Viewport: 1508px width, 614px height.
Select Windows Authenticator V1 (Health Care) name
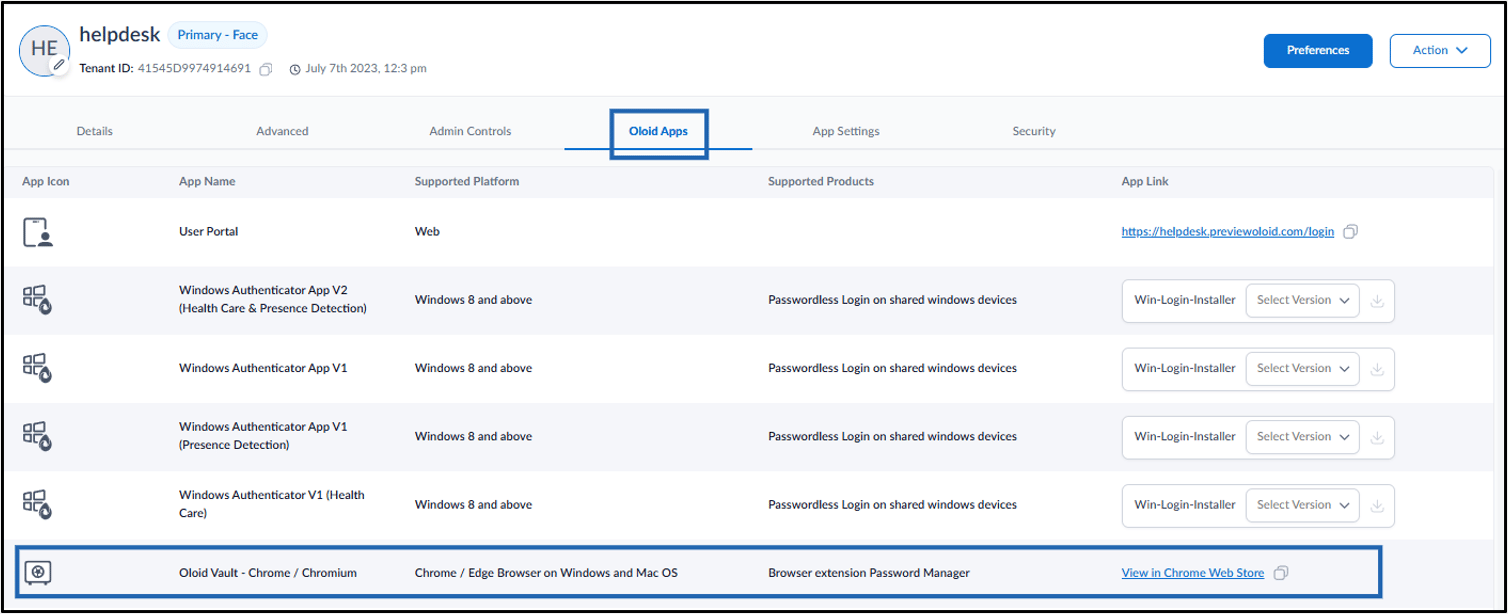point(272,504)
